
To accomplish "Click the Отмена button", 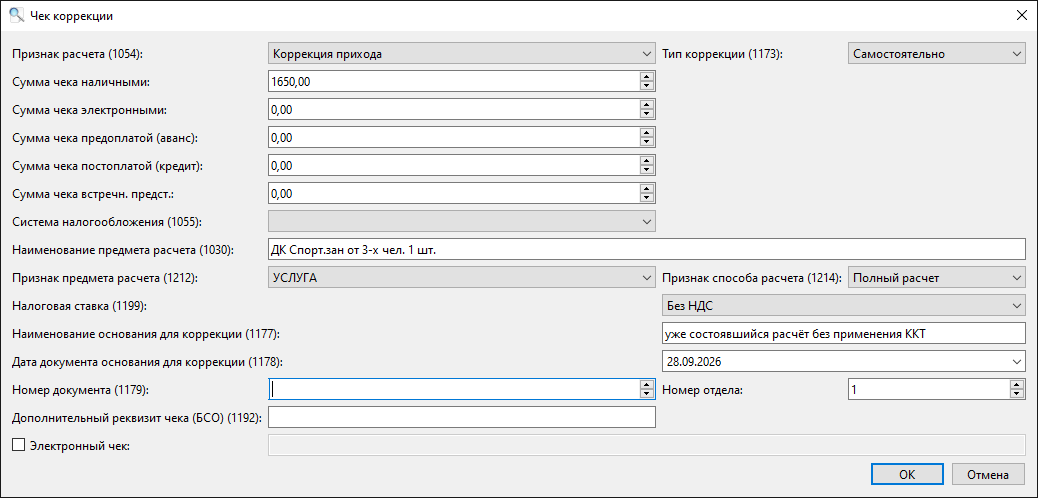I will (x=987, y=474).
